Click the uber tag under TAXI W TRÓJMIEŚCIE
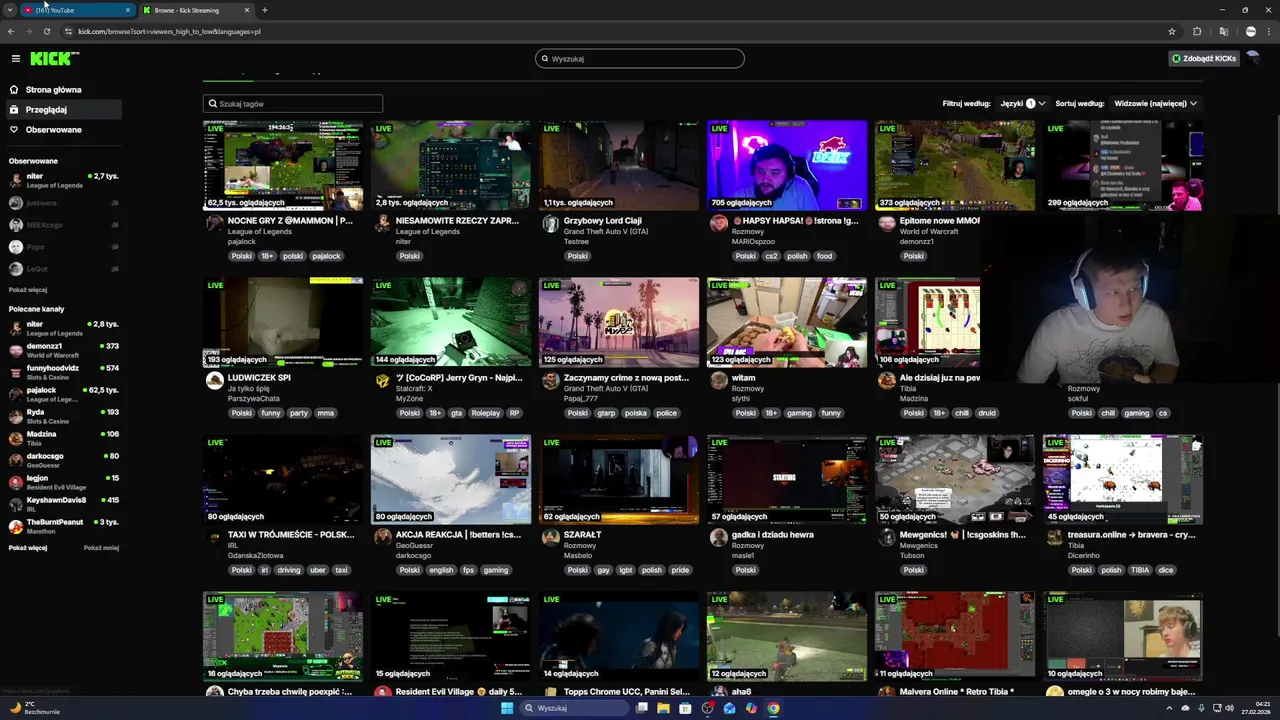This screenshot has width=1280, height=720. [317, 570]
